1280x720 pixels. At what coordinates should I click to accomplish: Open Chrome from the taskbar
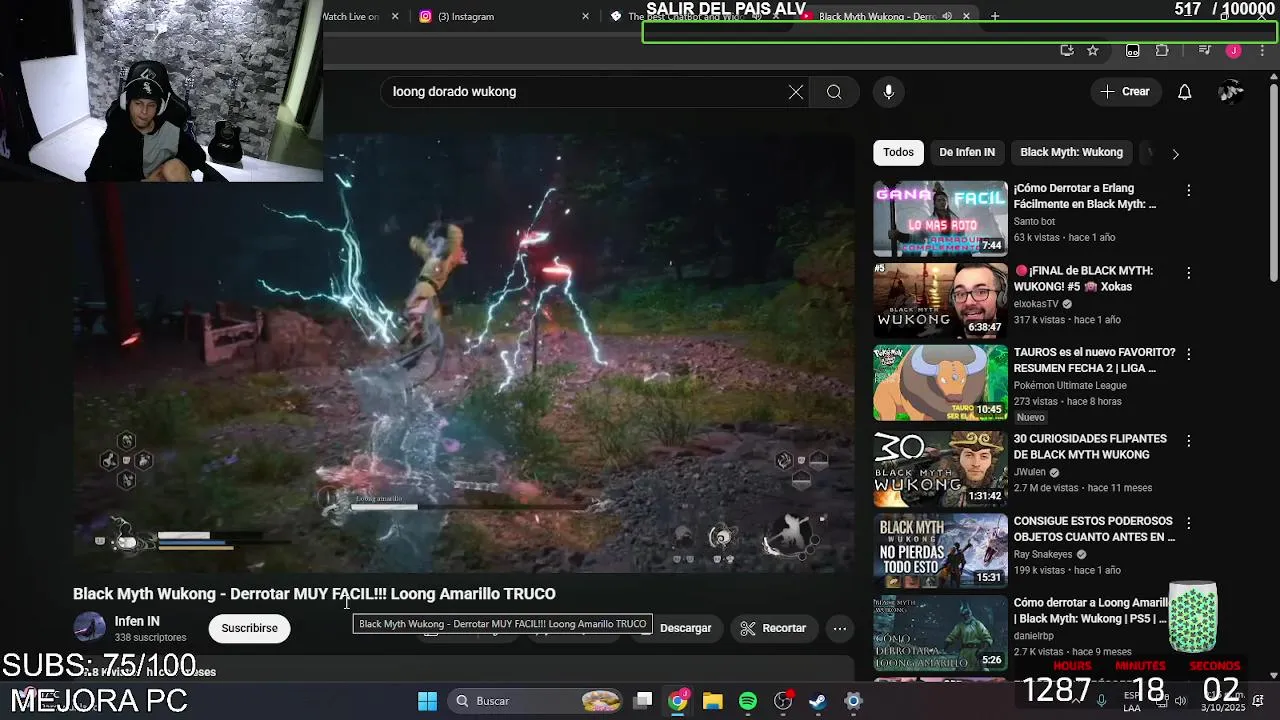(678, 701)
